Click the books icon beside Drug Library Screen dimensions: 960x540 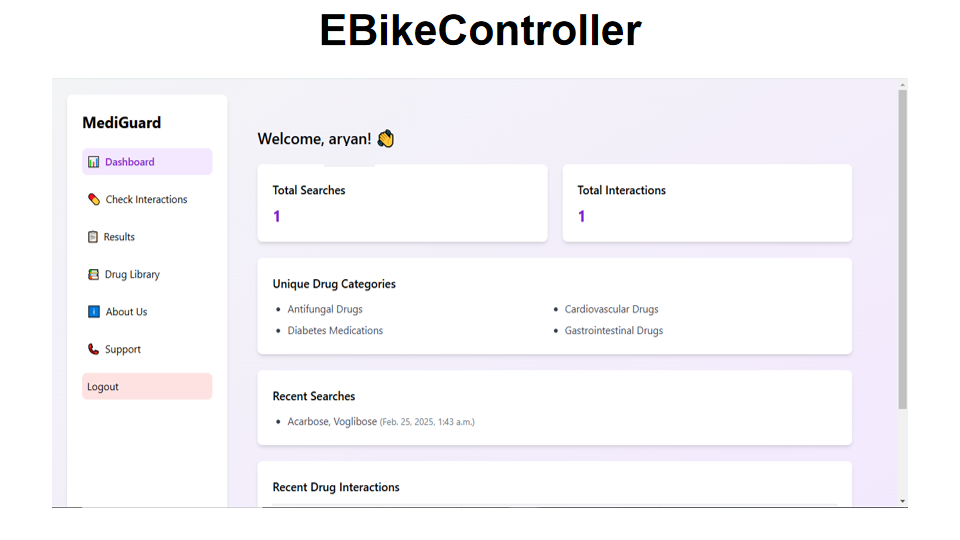point(93,274)
